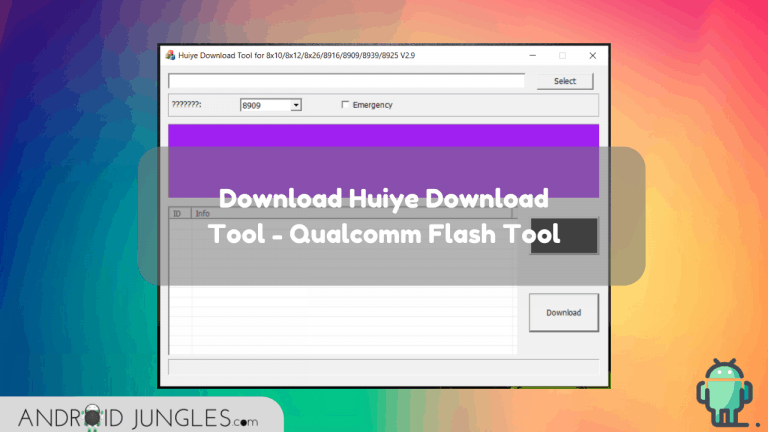Minimize the Huiye Download Tool window
Screen dimensions: 768x432
pyautogui.click(x=533, y=55)
